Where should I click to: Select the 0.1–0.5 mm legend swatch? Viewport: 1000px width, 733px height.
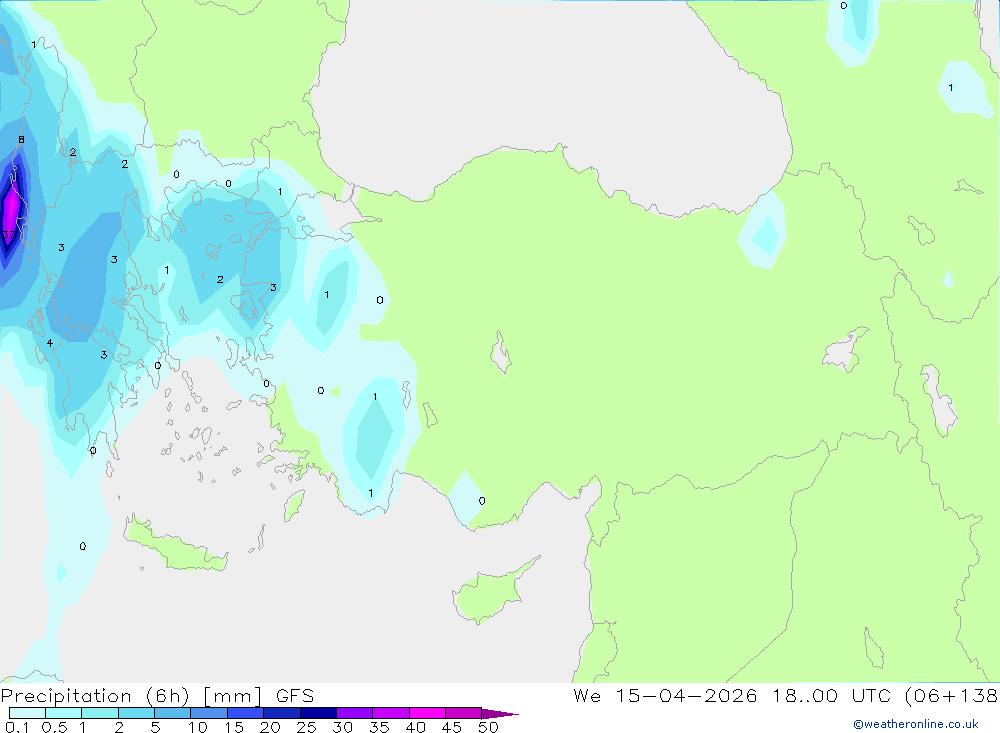[x=27, y=713]
